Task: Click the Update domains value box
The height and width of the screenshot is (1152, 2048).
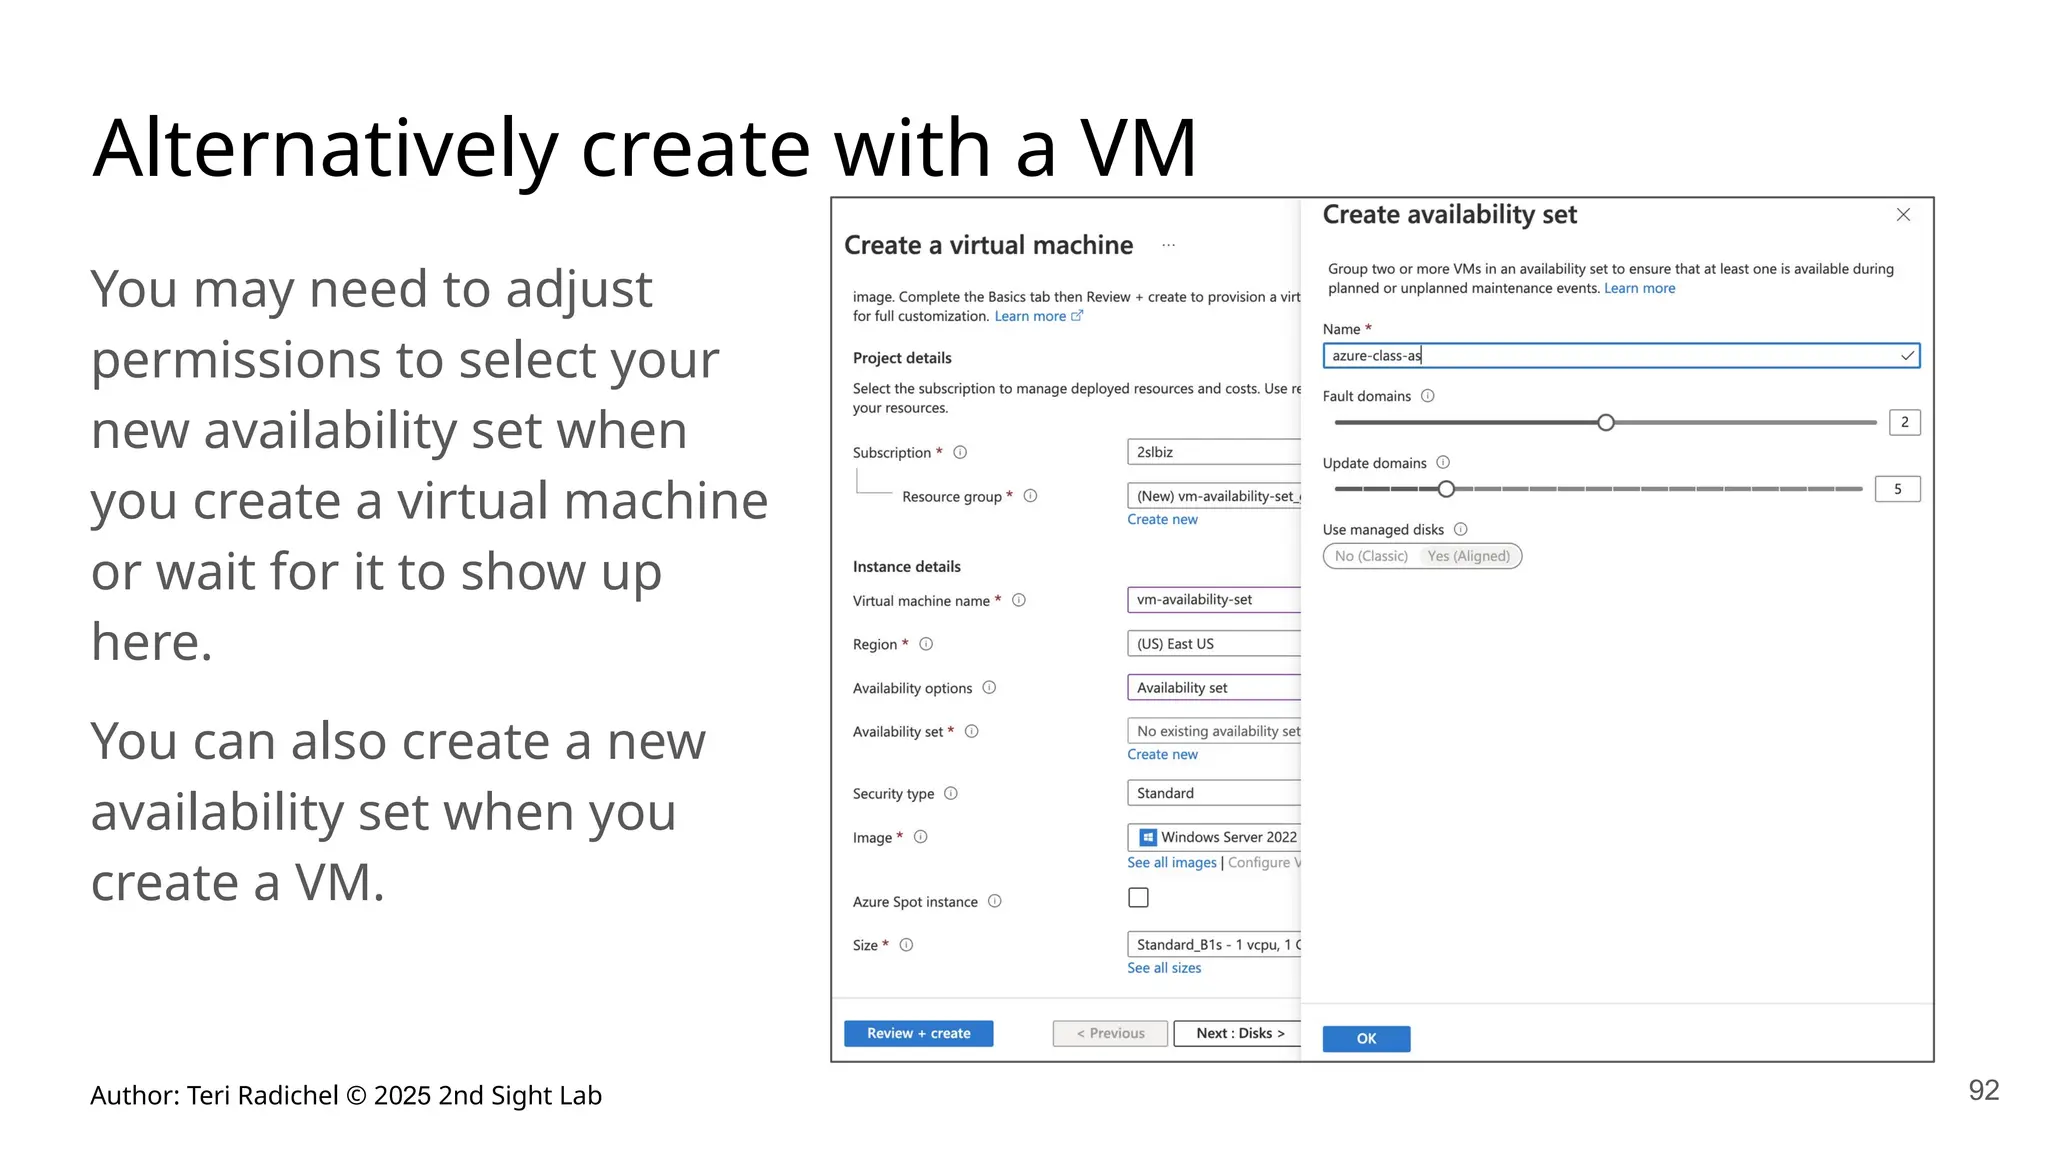Action: 1898,489
